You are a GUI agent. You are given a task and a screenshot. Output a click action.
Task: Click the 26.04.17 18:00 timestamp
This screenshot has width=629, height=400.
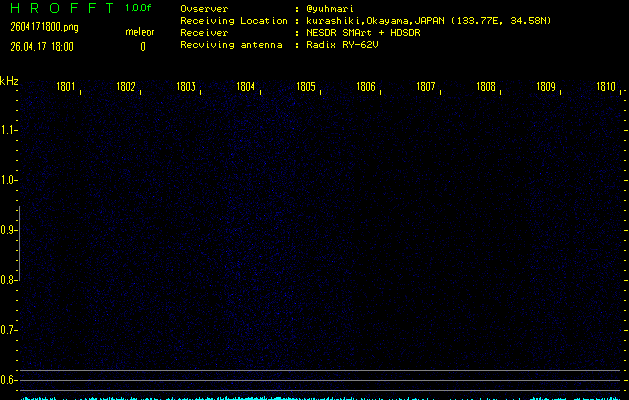pos(41,46)
